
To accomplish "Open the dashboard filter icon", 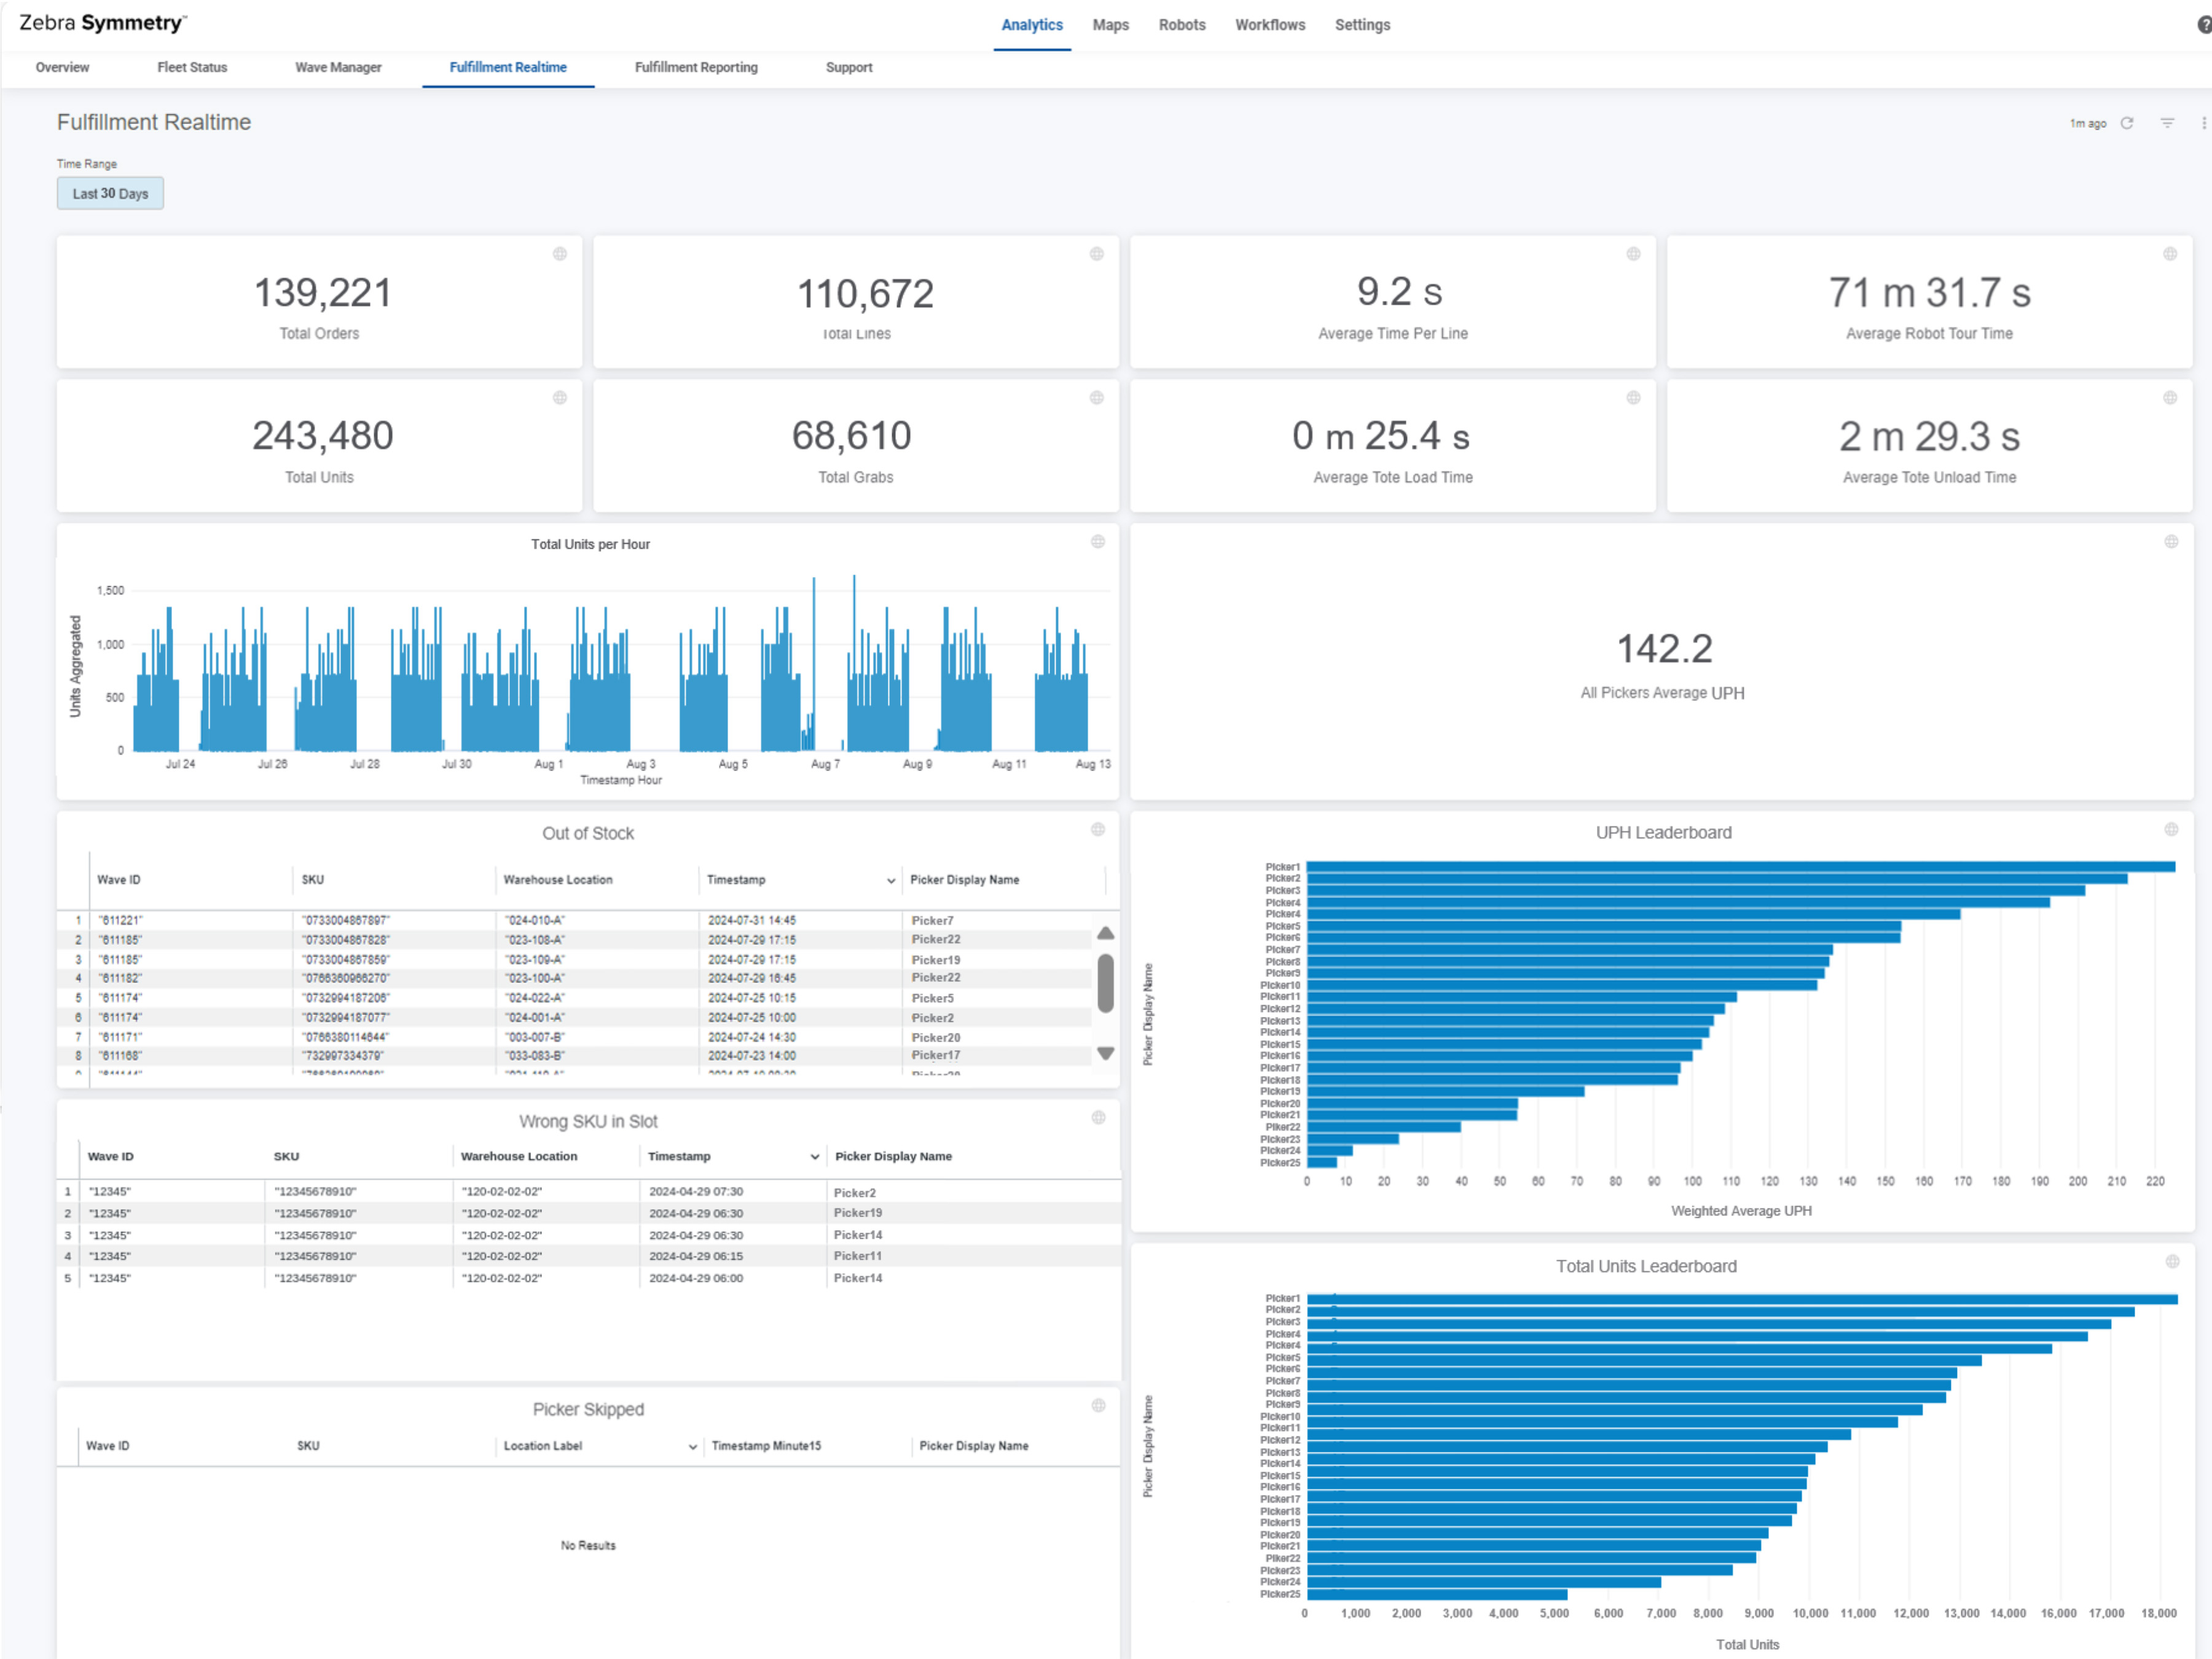I will (x=2167, y=123).
